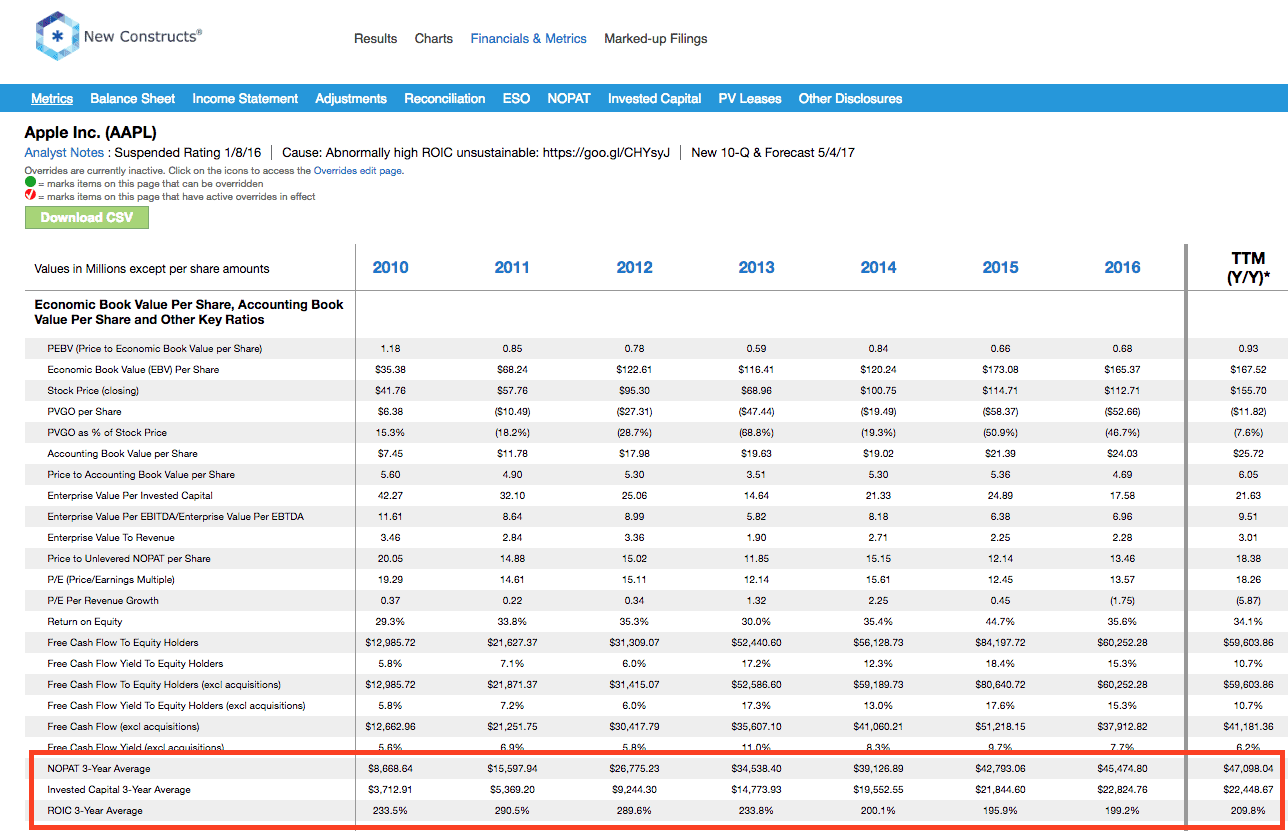This screenshot has width=1288, height=831.
Task: Open the Adjustments tab
Action: click(351, 98)
